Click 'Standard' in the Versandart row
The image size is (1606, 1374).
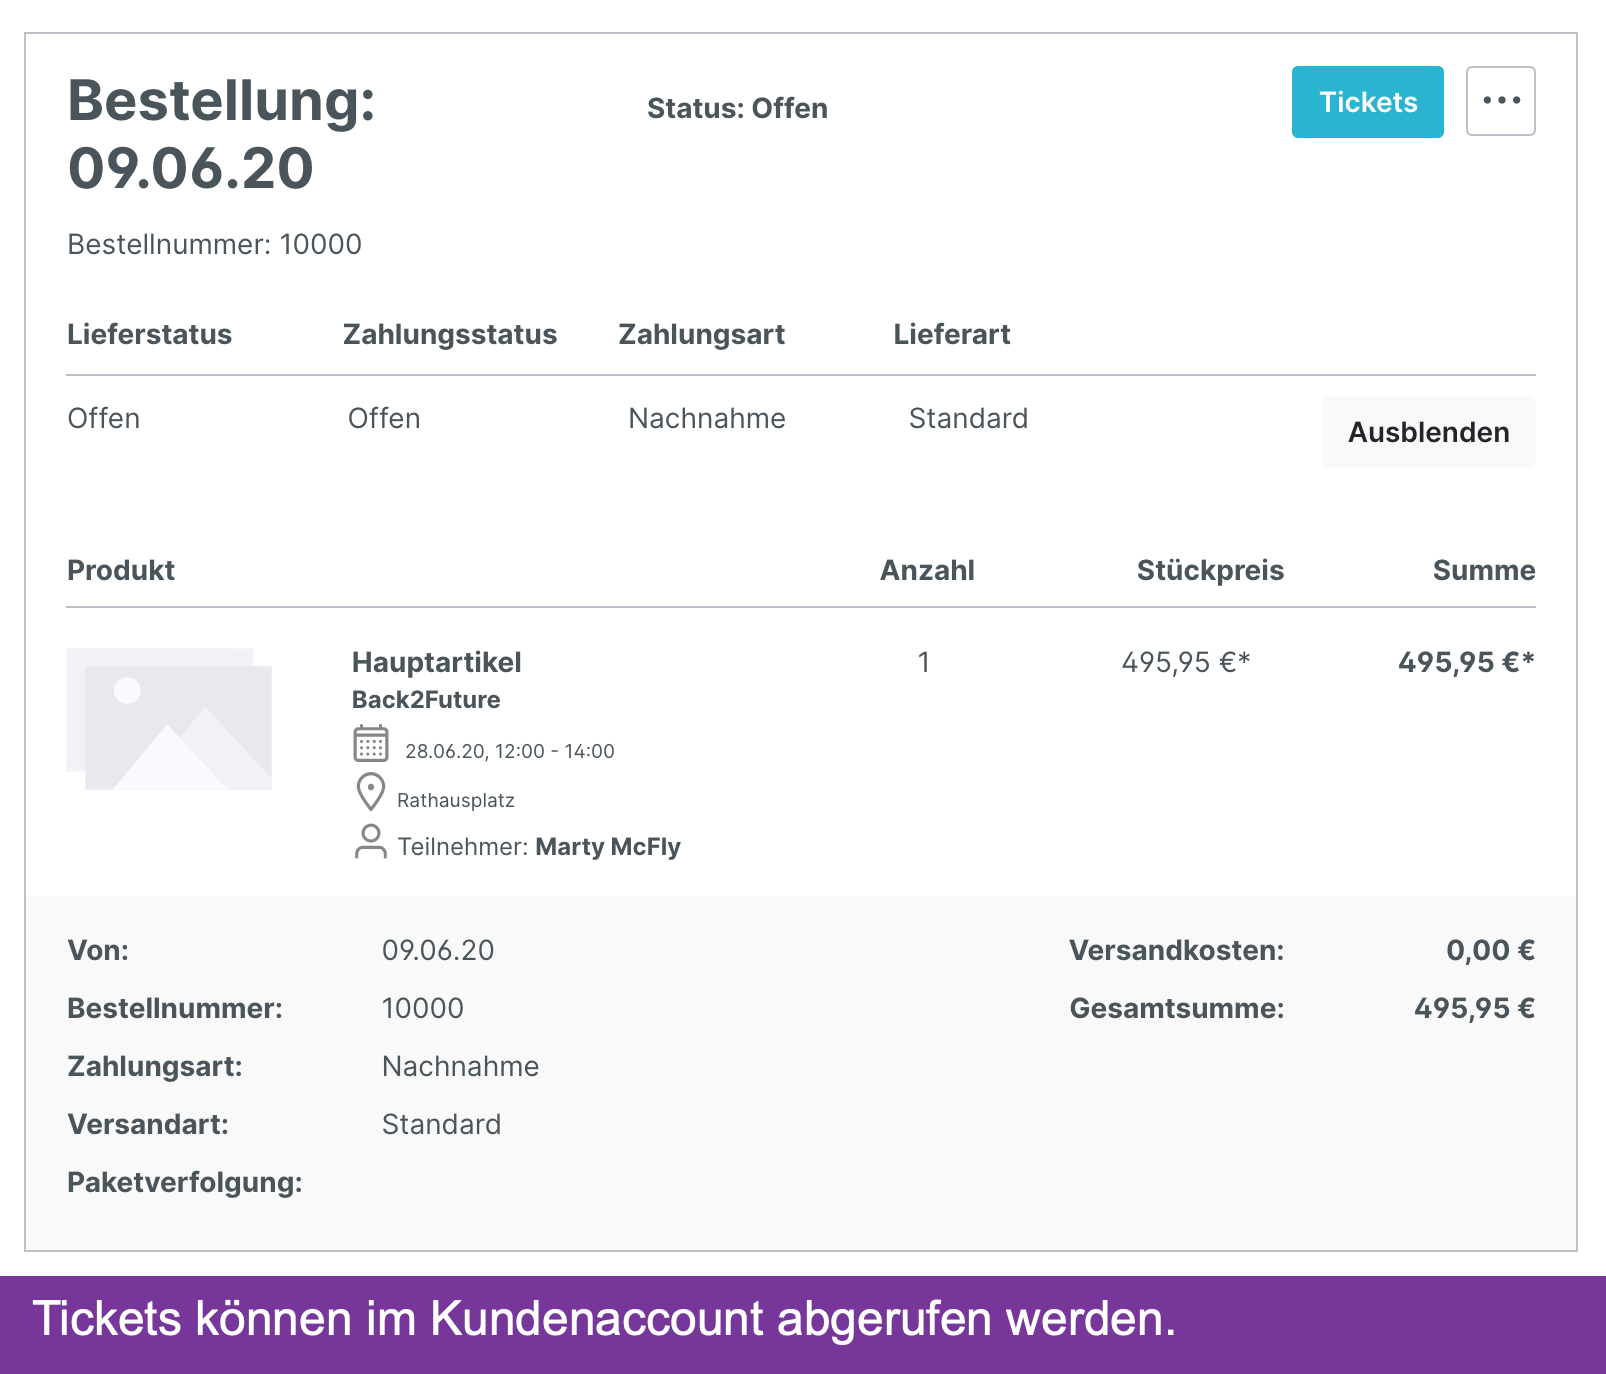[x=442, y=1124]
